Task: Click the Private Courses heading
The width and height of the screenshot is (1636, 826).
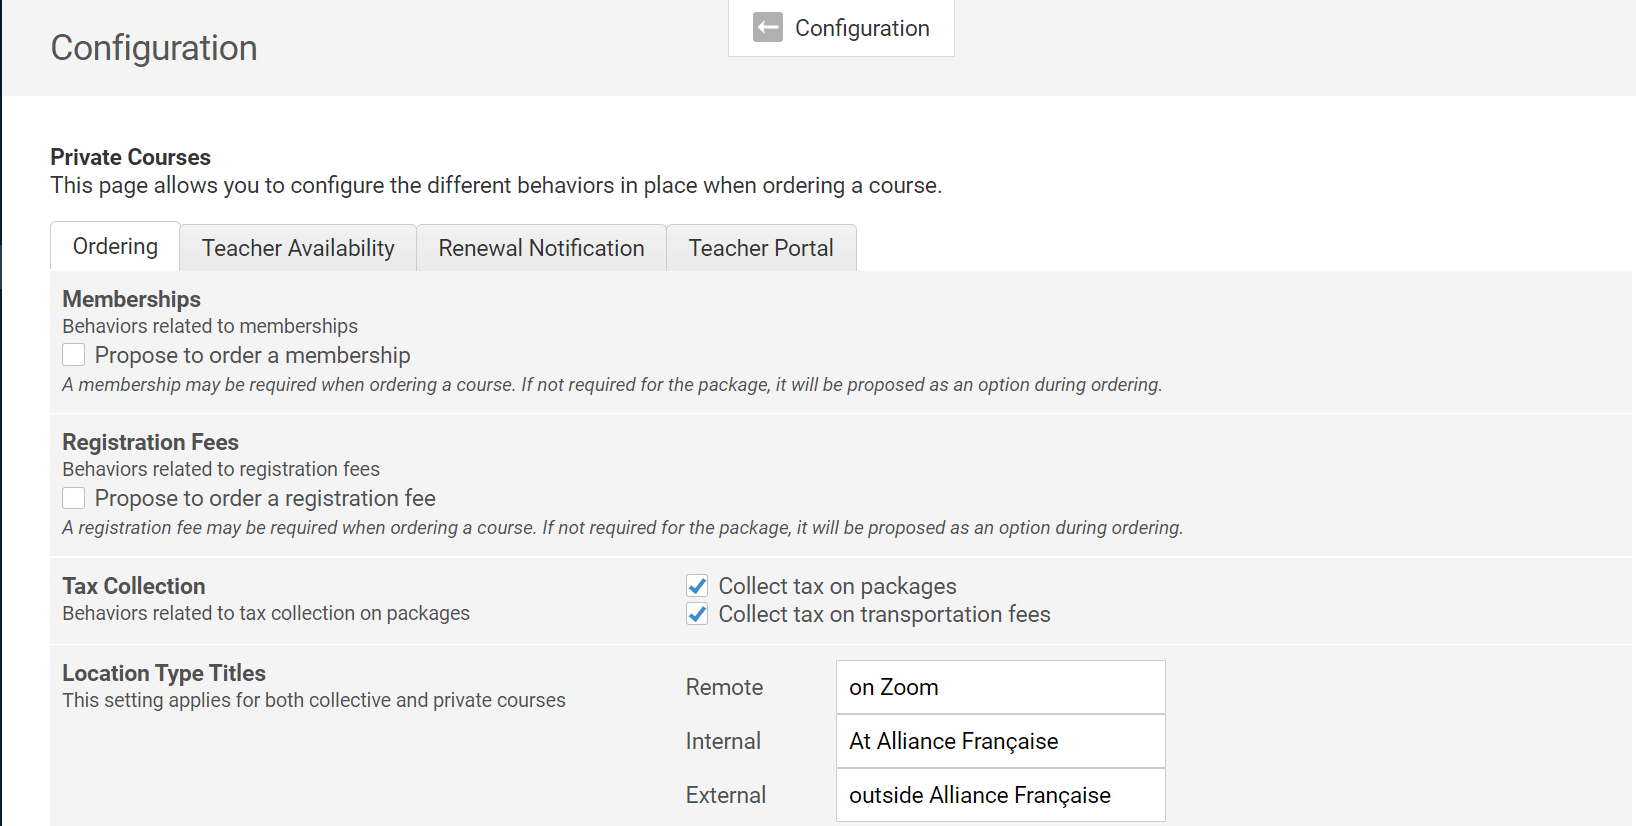Action: pos(131,157)
